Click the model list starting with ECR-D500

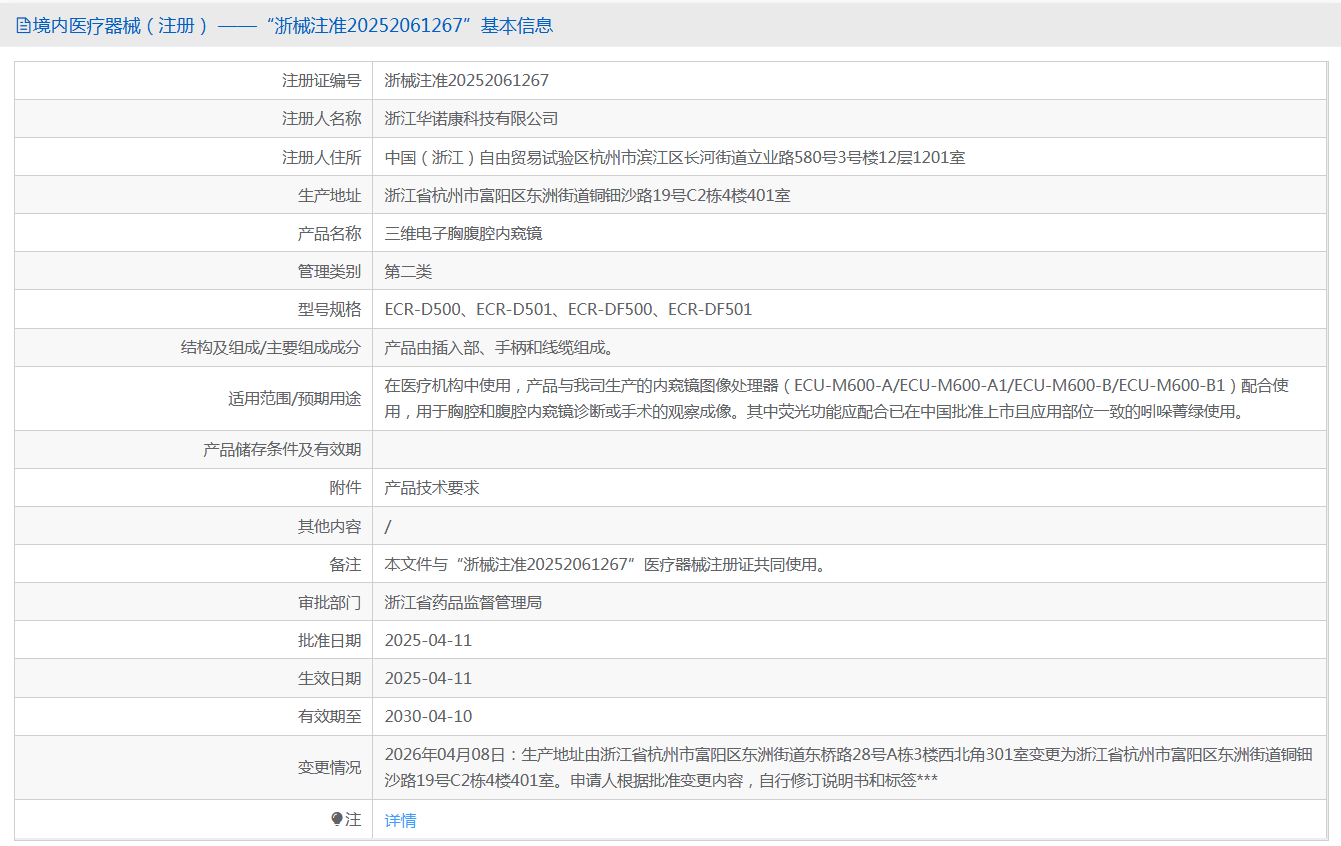(568, 309)
